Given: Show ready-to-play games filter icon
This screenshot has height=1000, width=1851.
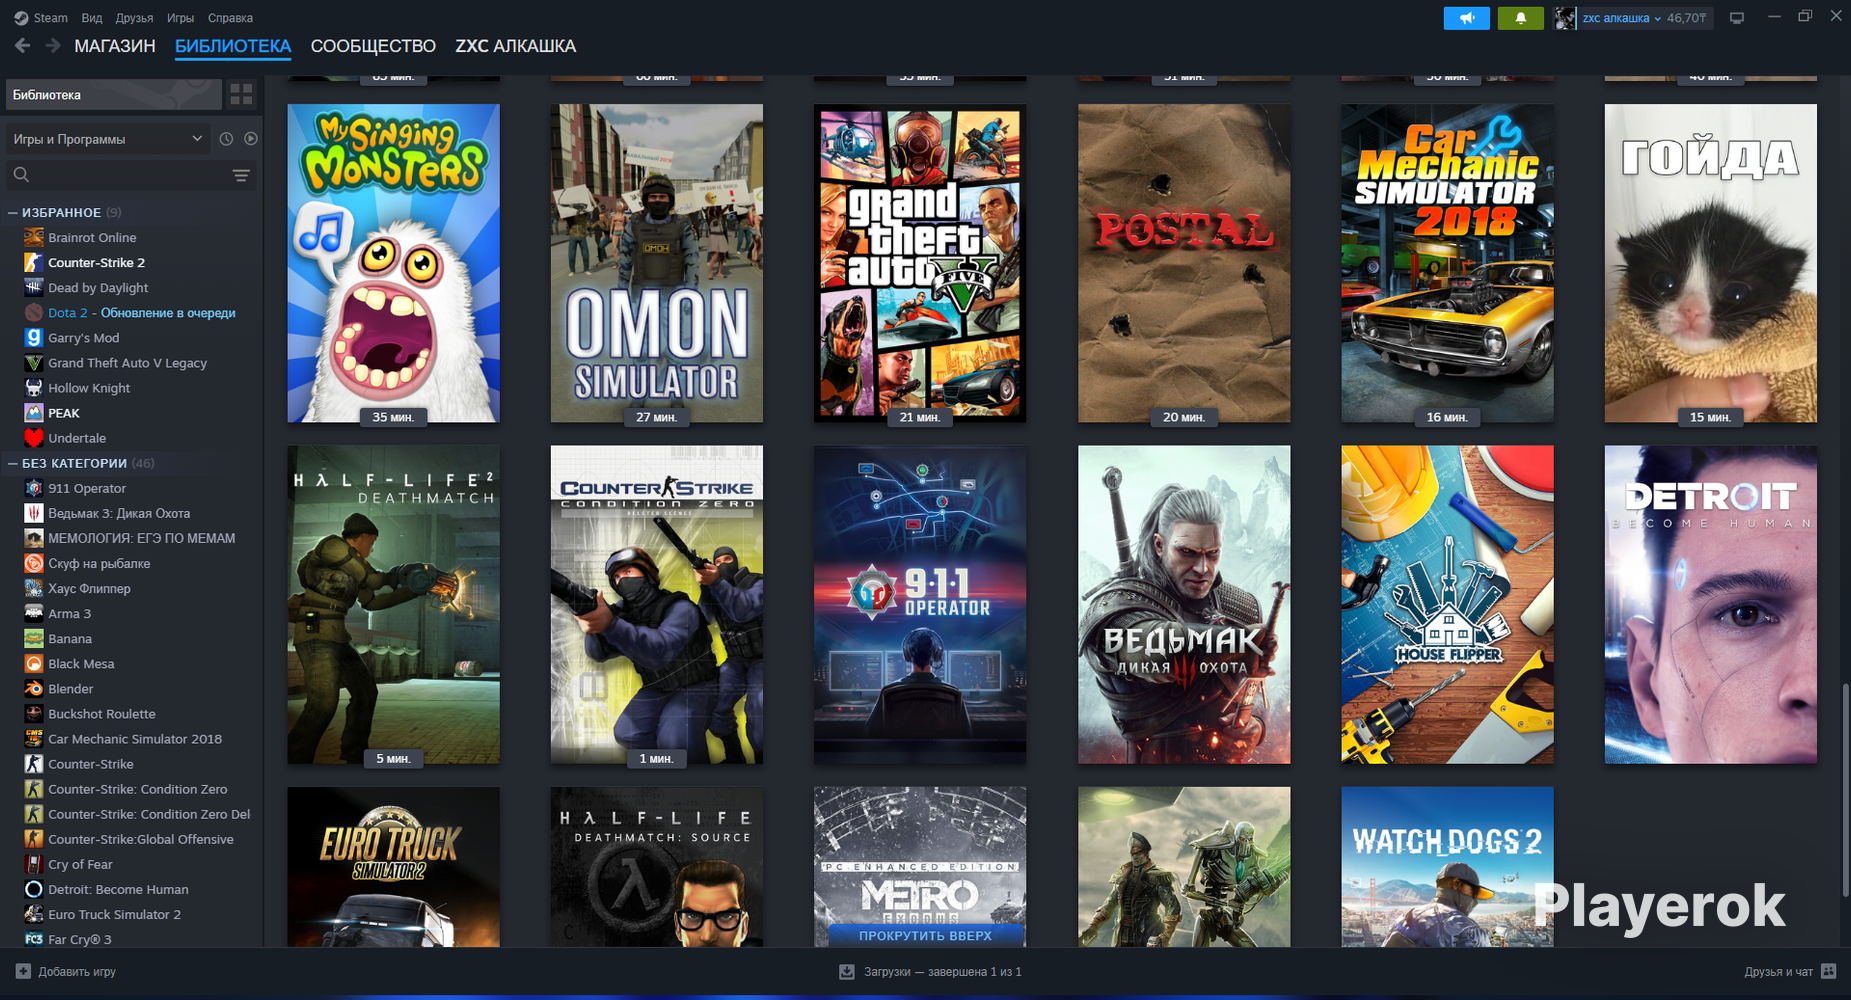Looking at the screenshot, I should click(x=251, y=139).
